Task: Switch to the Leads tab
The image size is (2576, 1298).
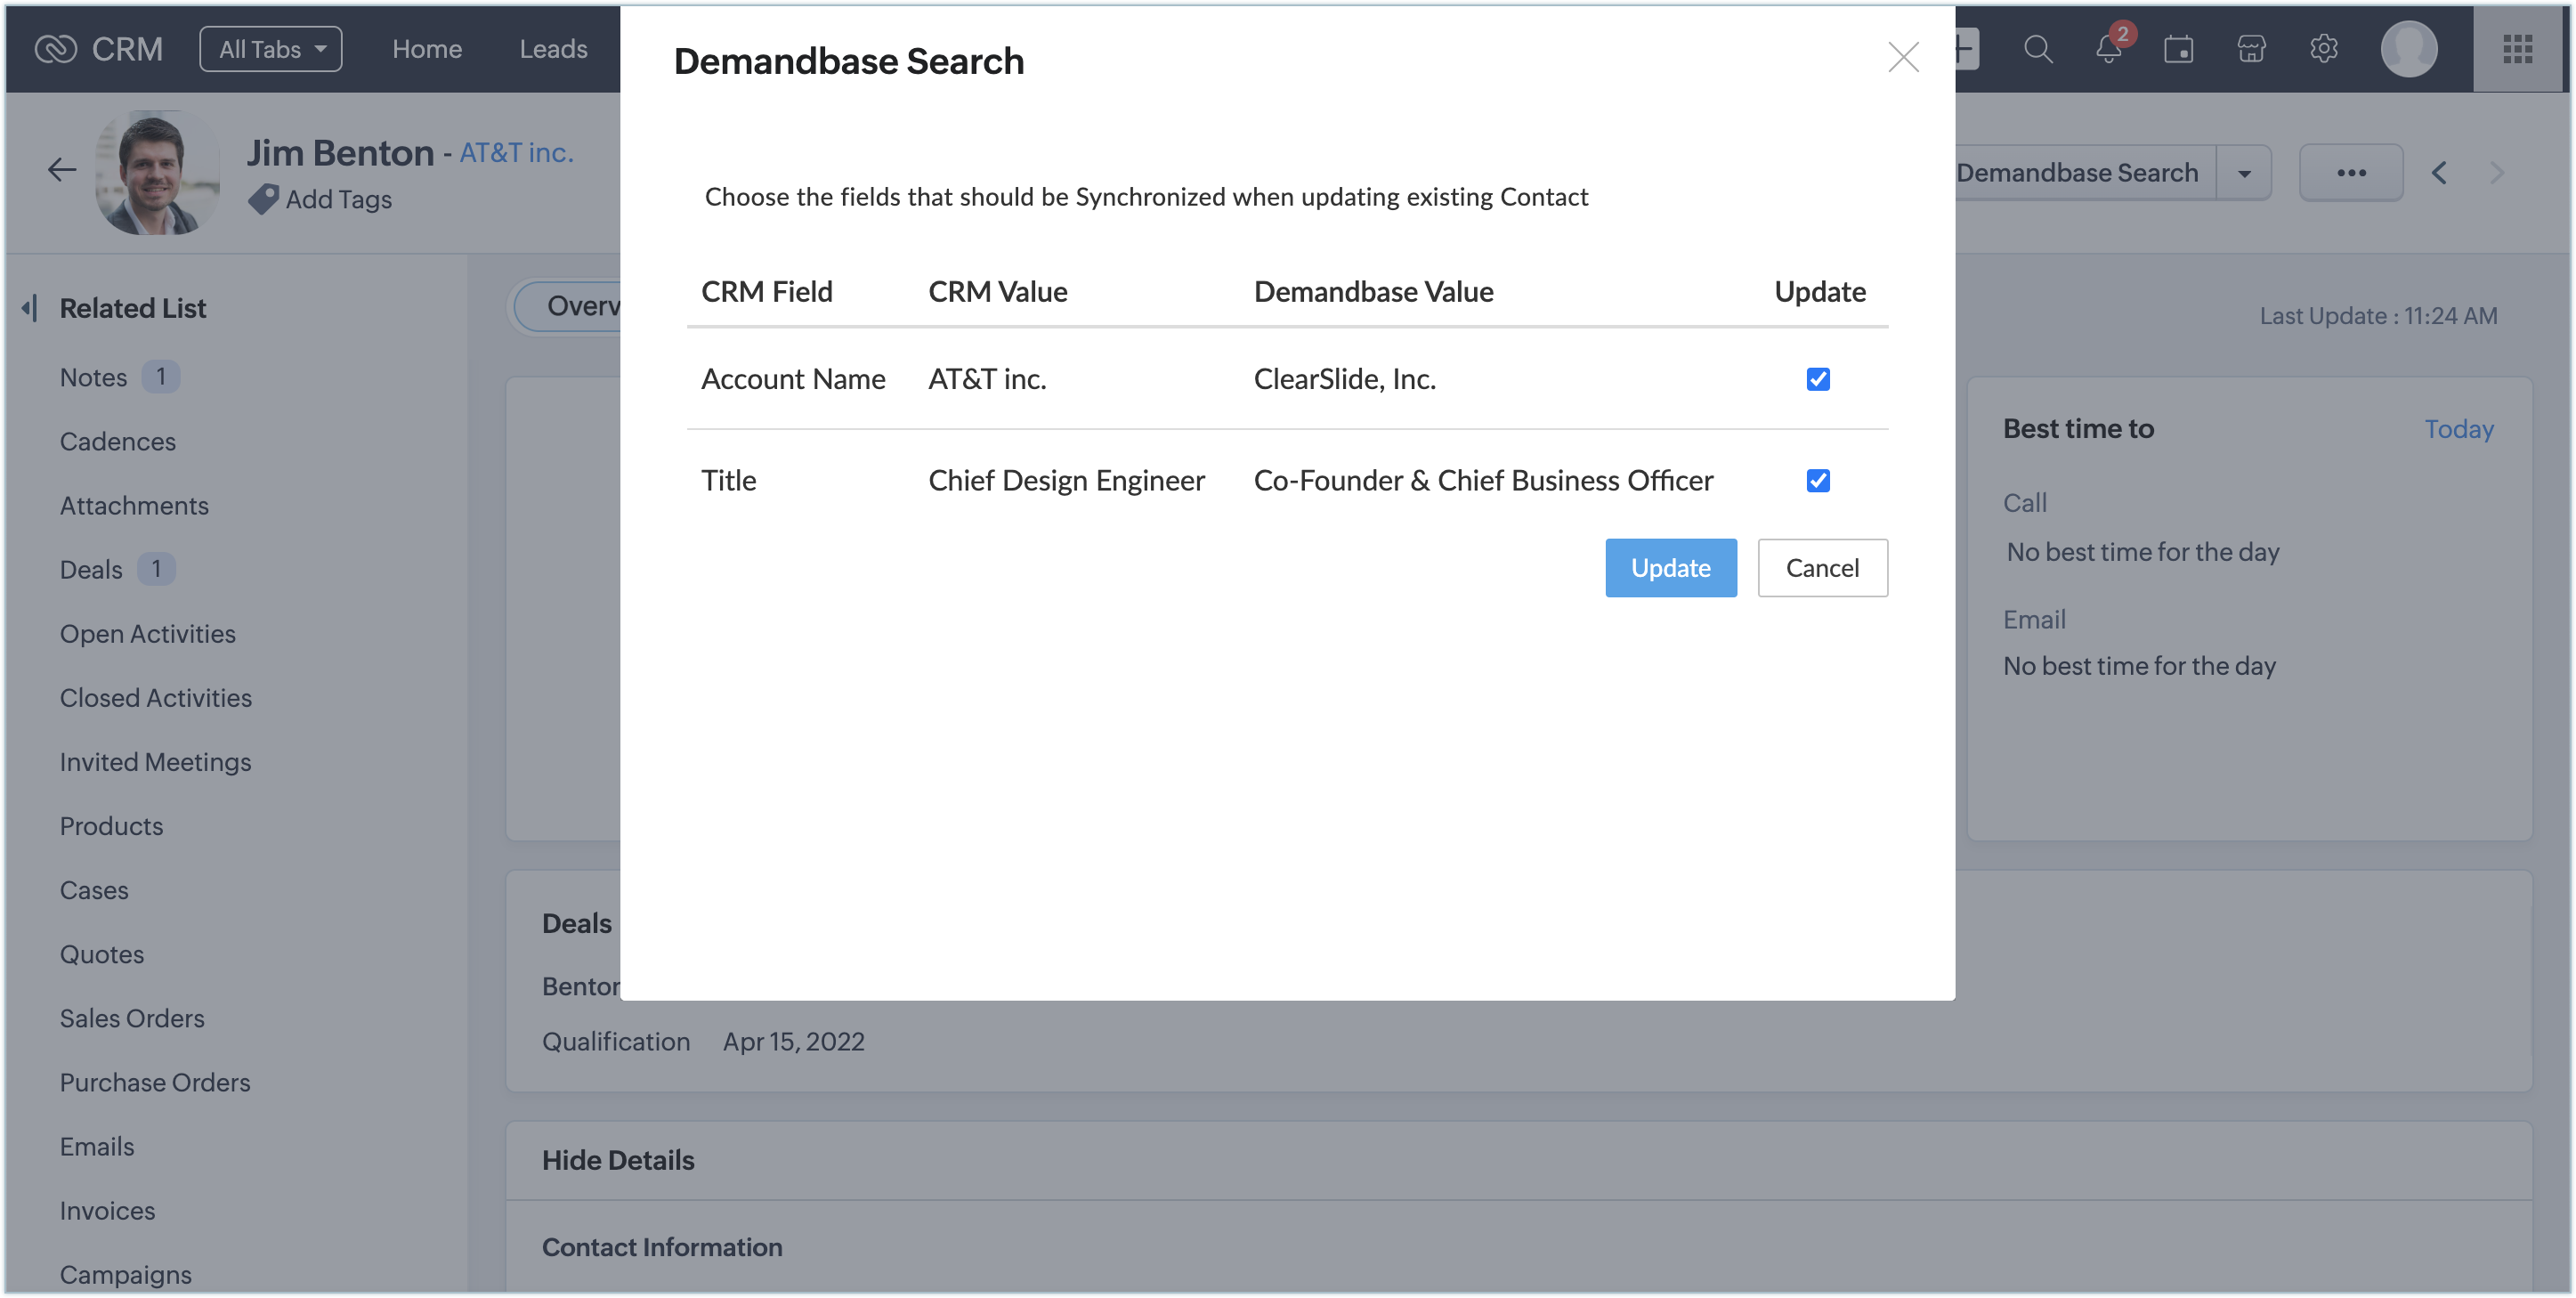Action: click(x=553, y=49)
